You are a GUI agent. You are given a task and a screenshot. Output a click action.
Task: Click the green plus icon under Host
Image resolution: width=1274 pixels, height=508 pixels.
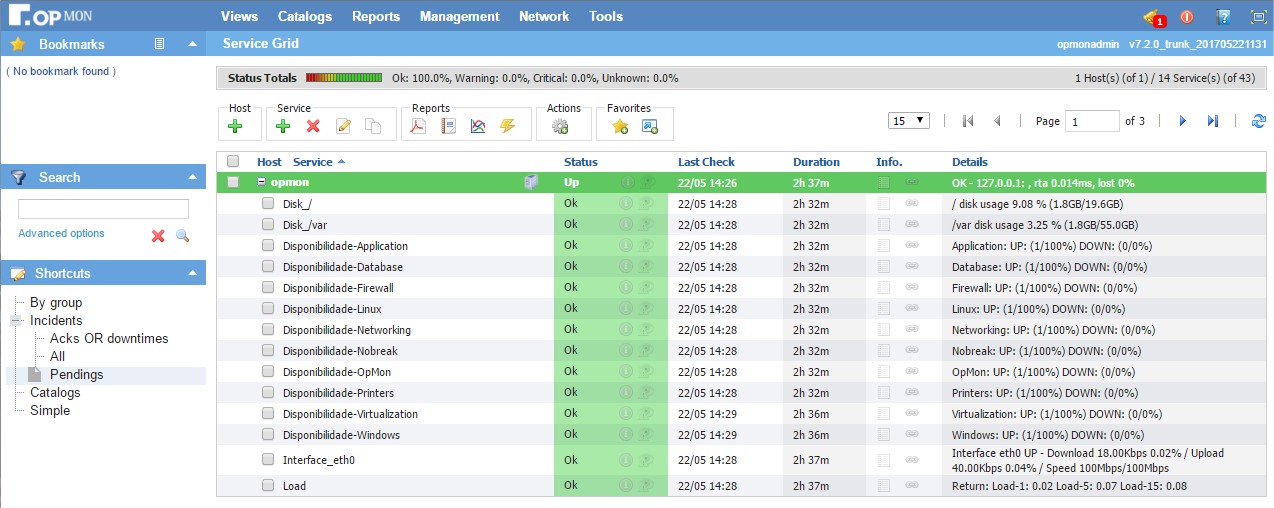coord(235,126)
